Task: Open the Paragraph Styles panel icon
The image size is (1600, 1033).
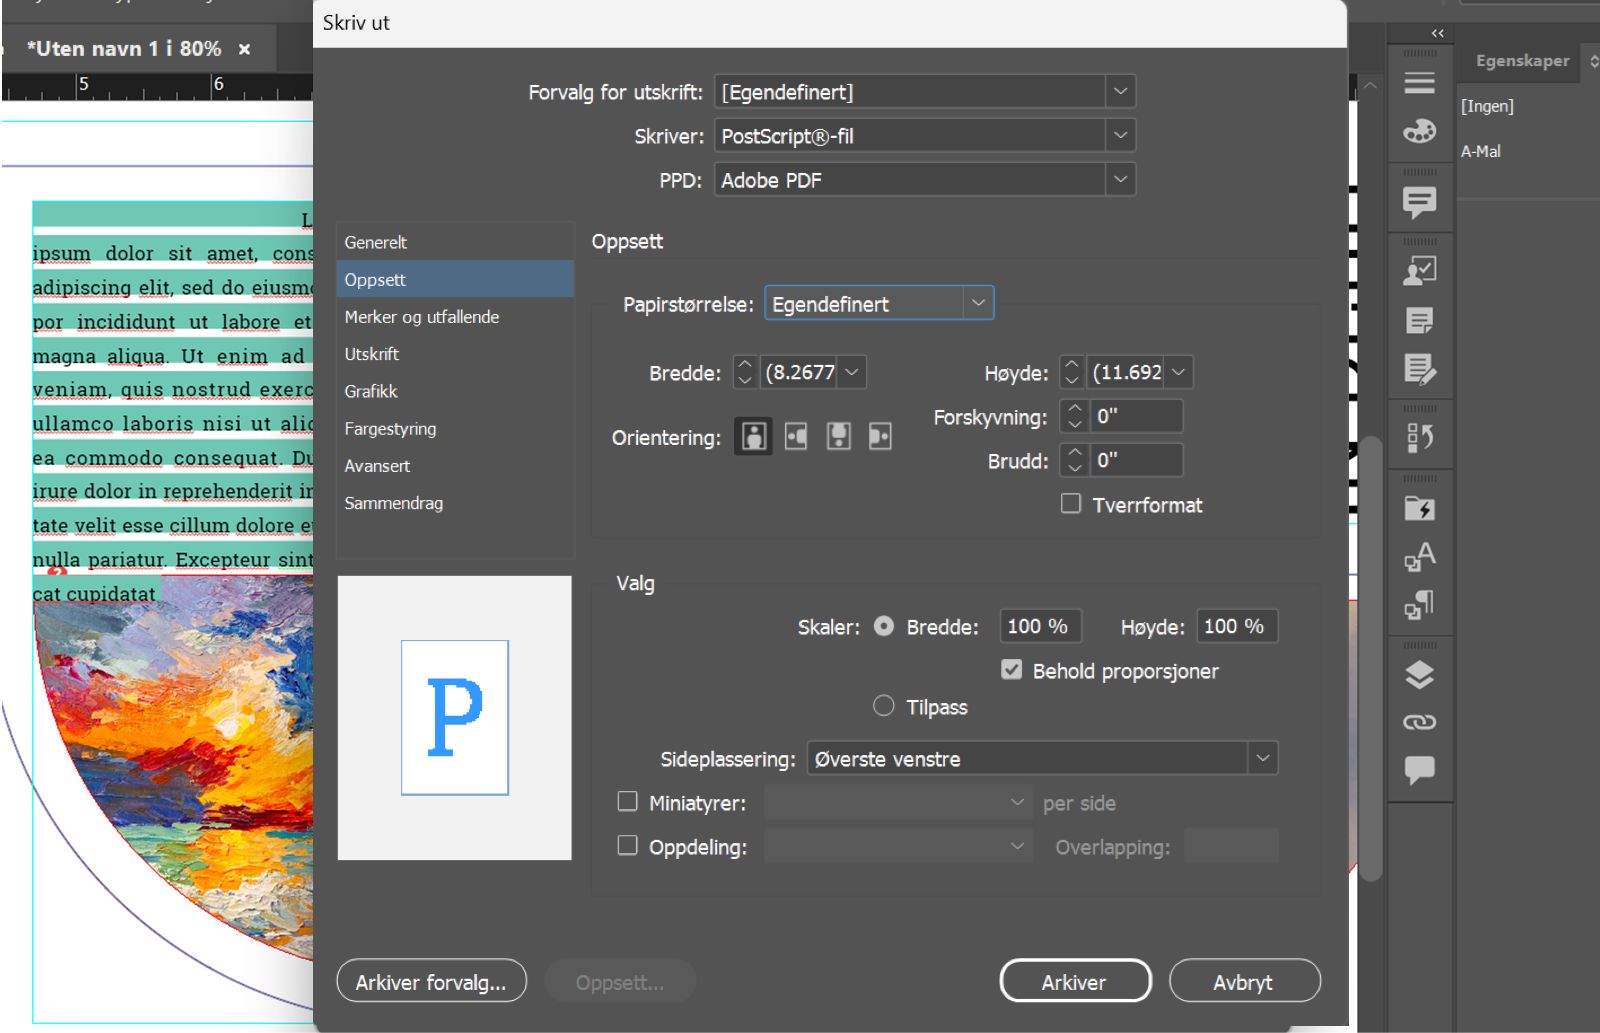Action: tap(1419, 604)
